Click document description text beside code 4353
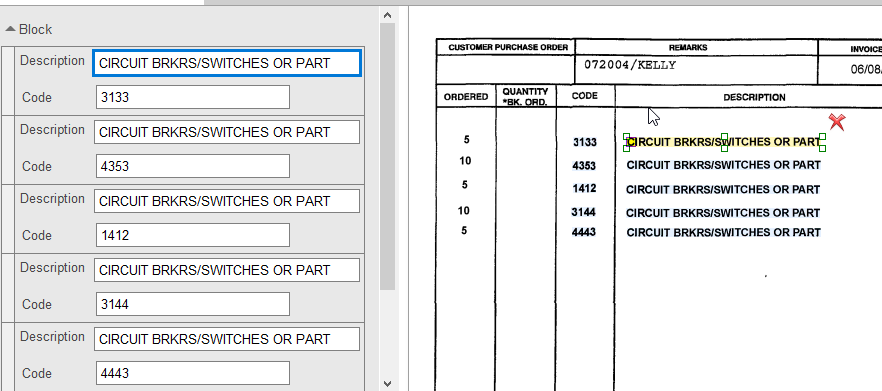 point(723,165)
